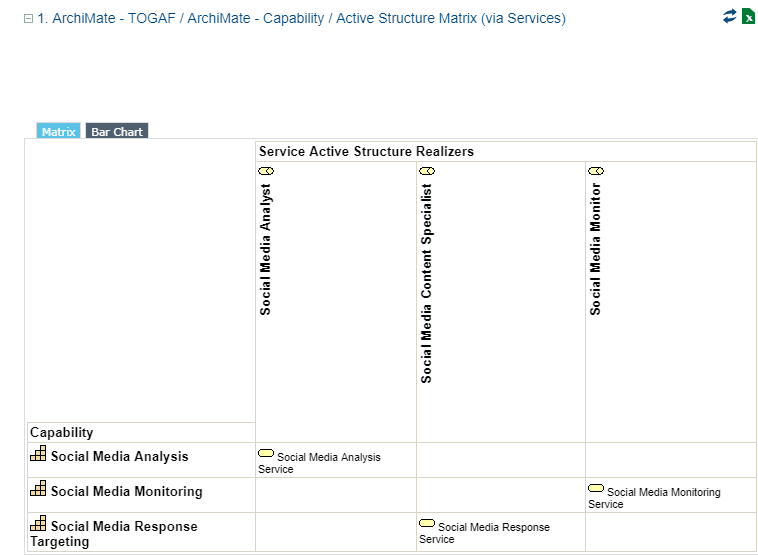Screen dimensions: 758x556
Task: Open the Social Media Monitoring Service link
Action: pos(662,493)
